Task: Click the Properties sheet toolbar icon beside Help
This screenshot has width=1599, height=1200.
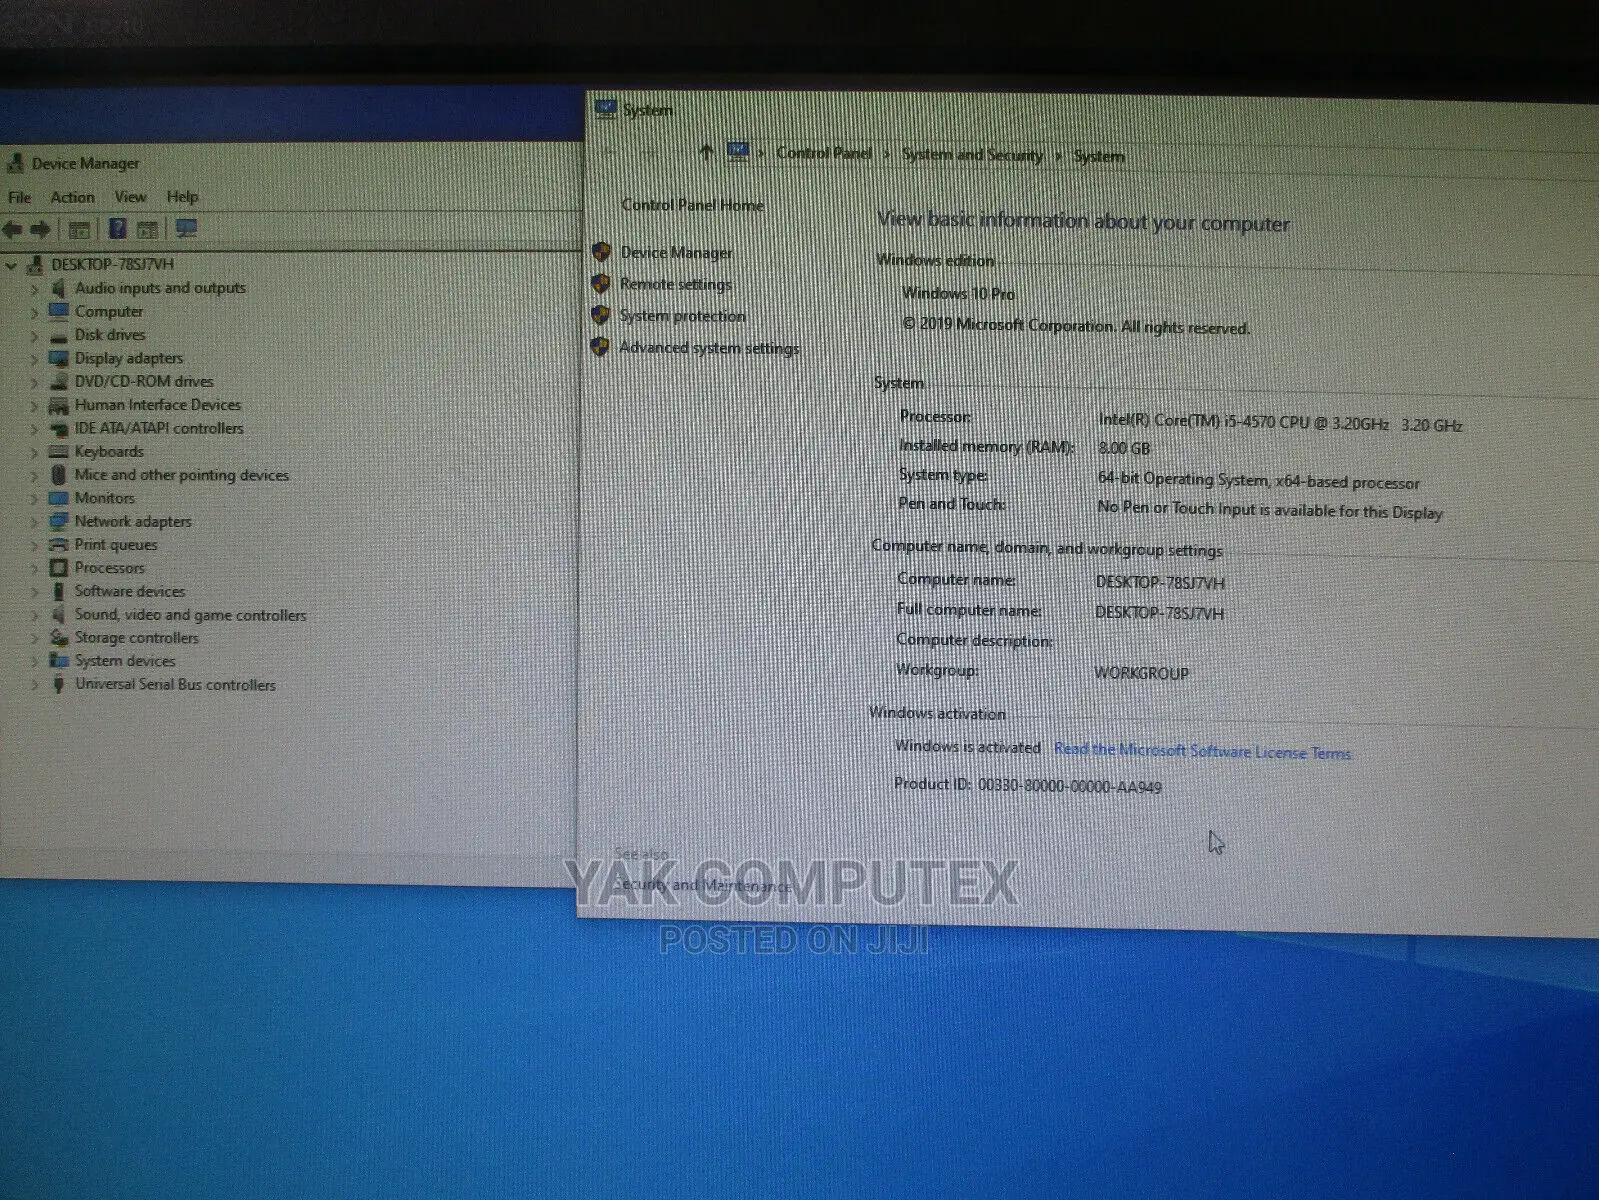Action: [148, 230]
